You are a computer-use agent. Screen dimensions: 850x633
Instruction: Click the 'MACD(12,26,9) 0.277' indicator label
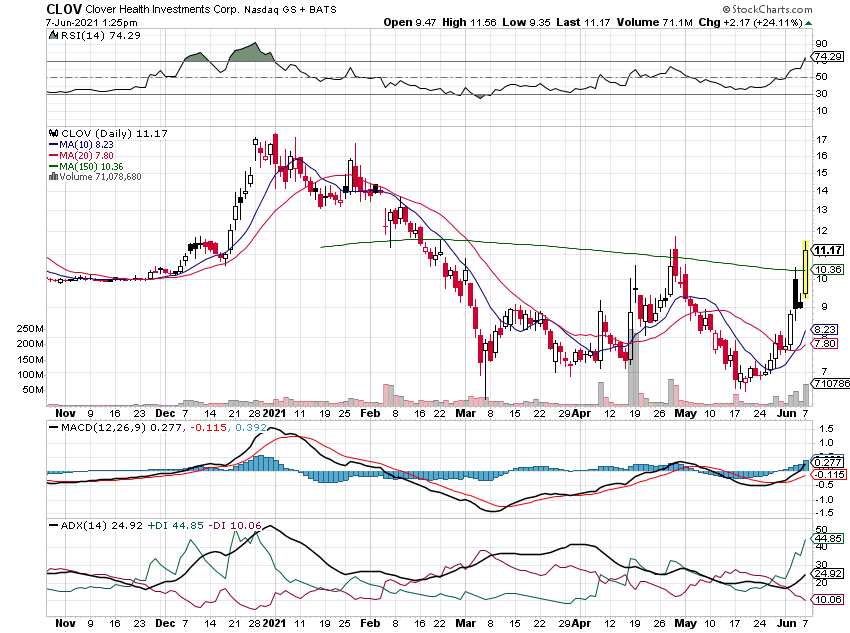(121, 427)
